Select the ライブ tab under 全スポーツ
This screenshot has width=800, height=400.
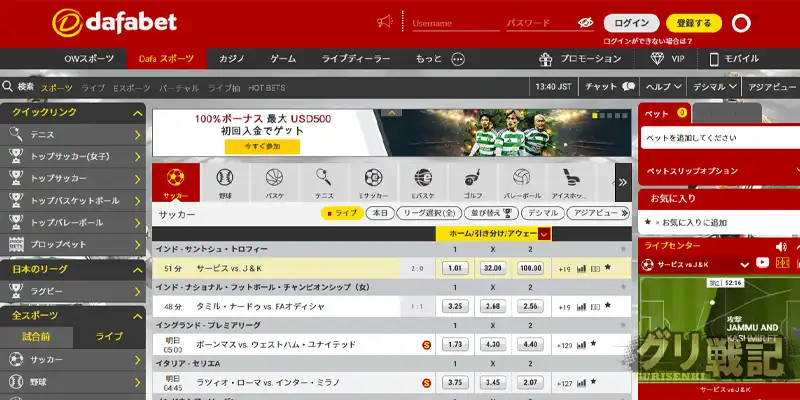click(110, 337)
